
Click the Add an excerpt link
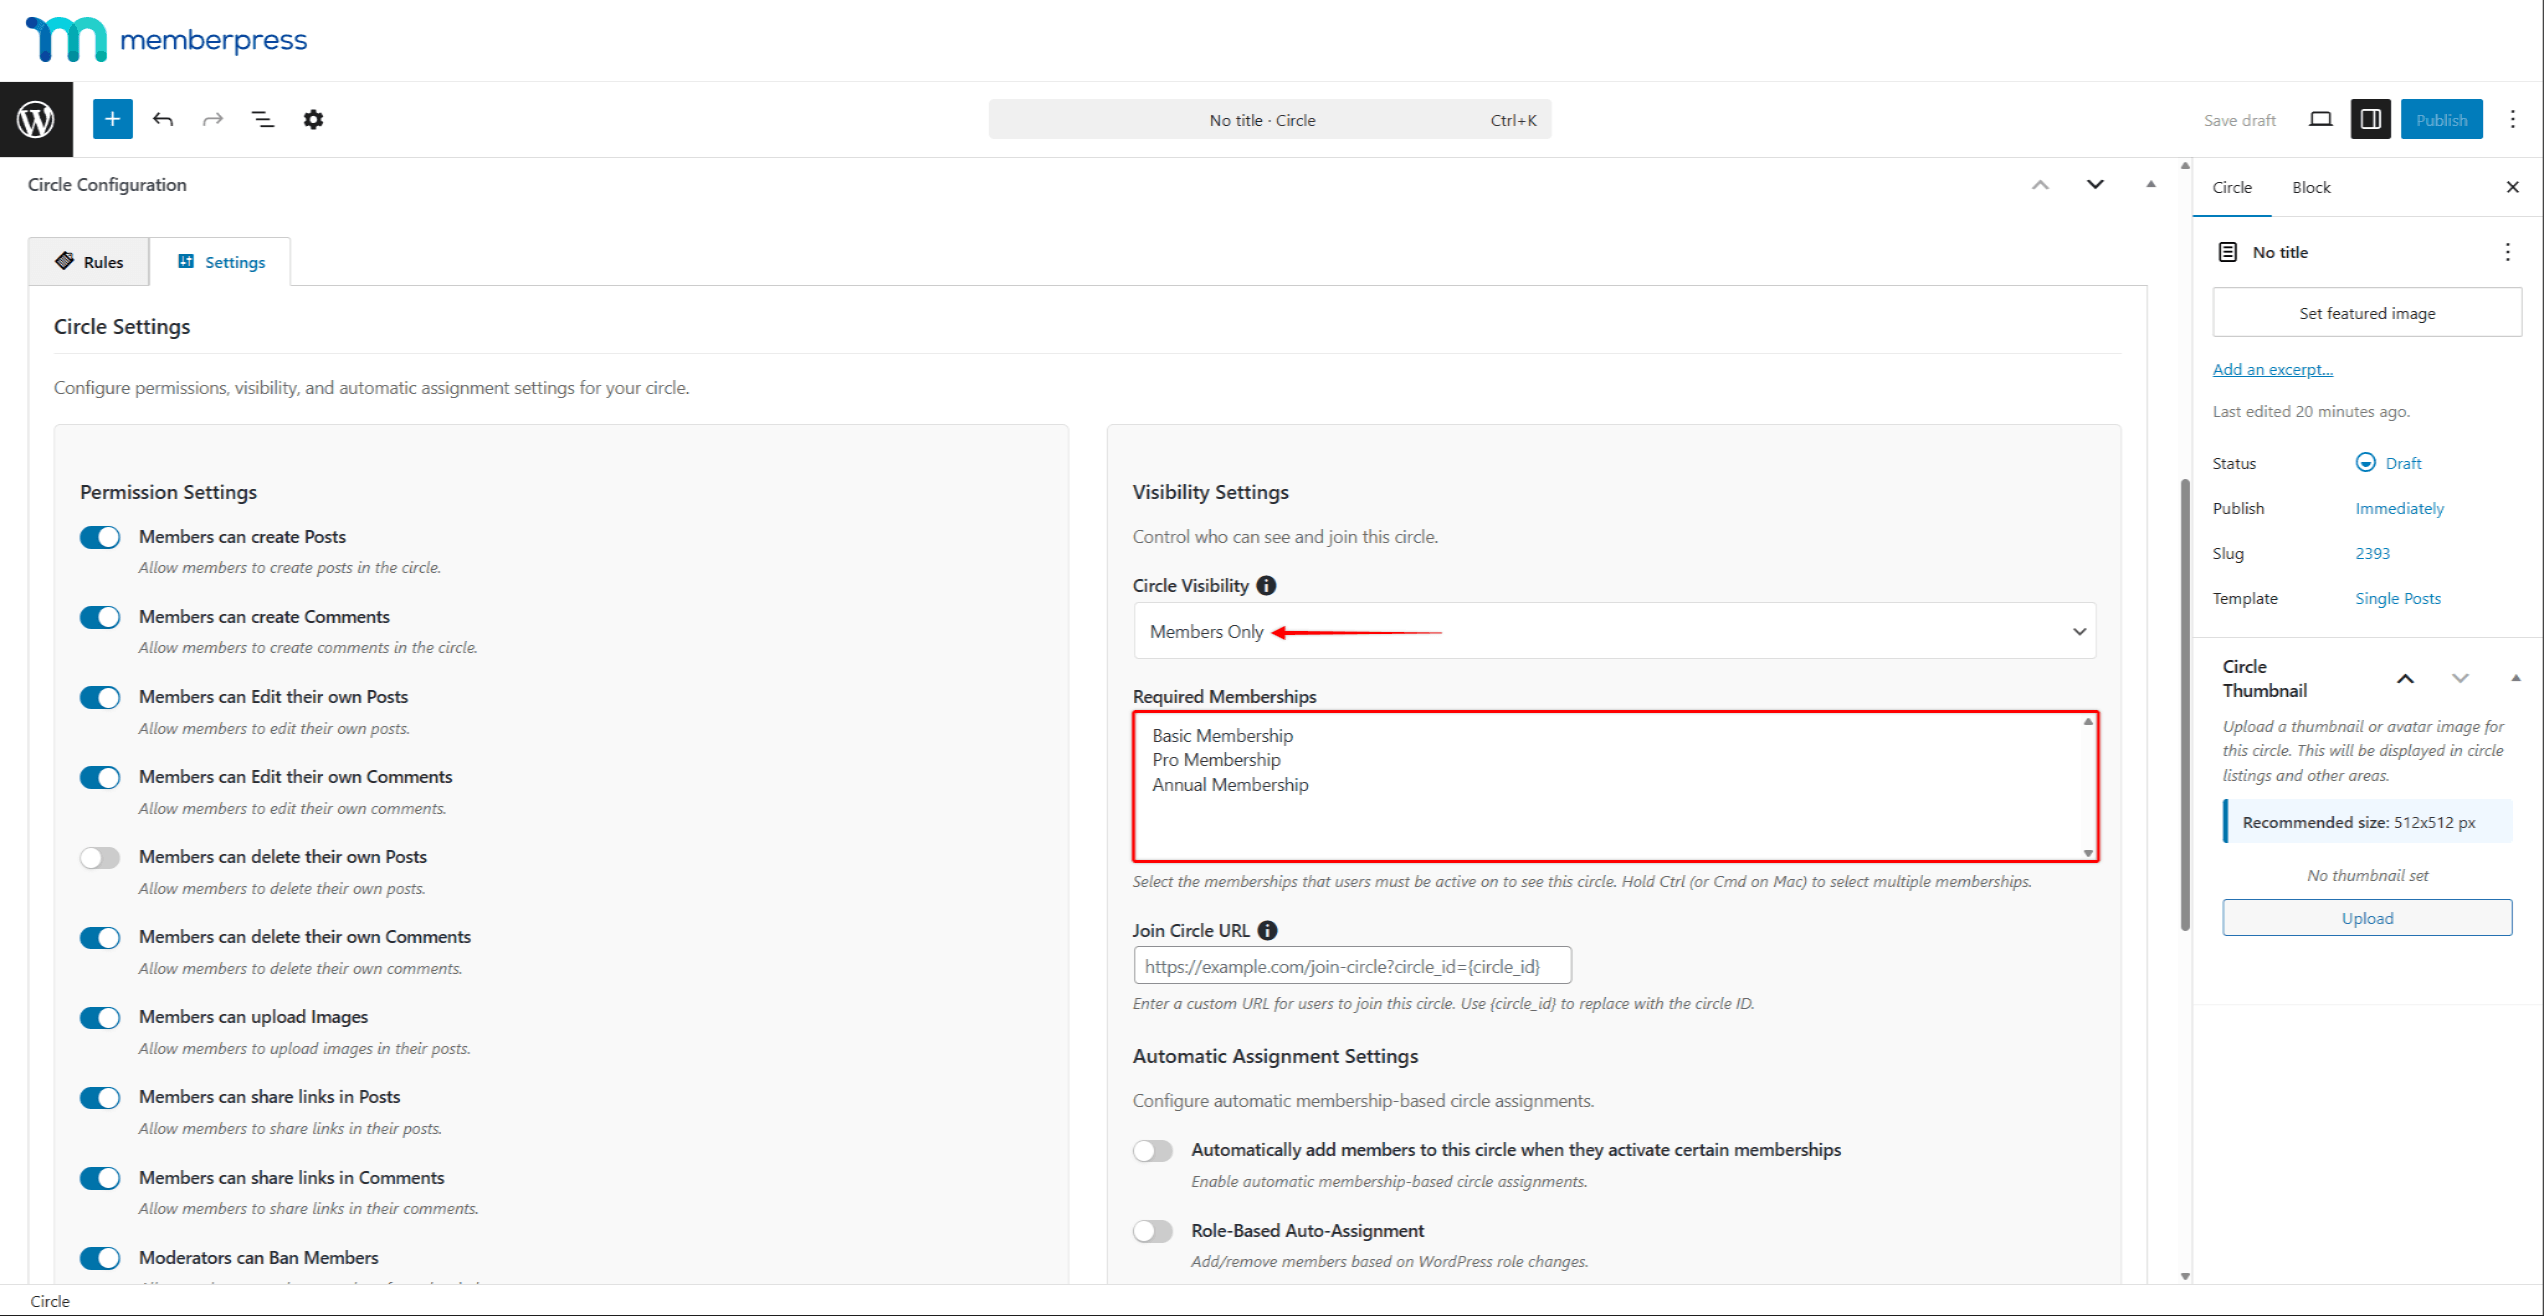tap(2272, 369)
